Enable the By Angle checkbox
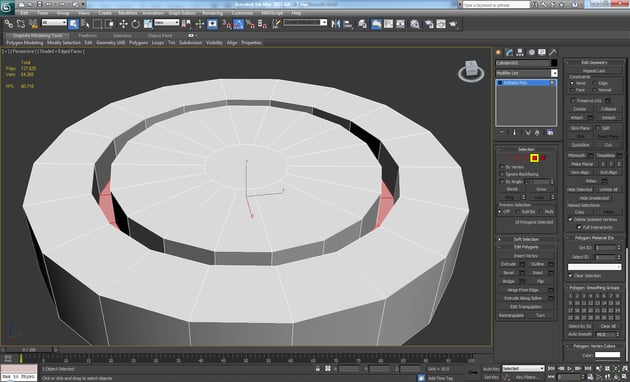The height and width of the screenshot is (382, 630). [x=502, y=182]
